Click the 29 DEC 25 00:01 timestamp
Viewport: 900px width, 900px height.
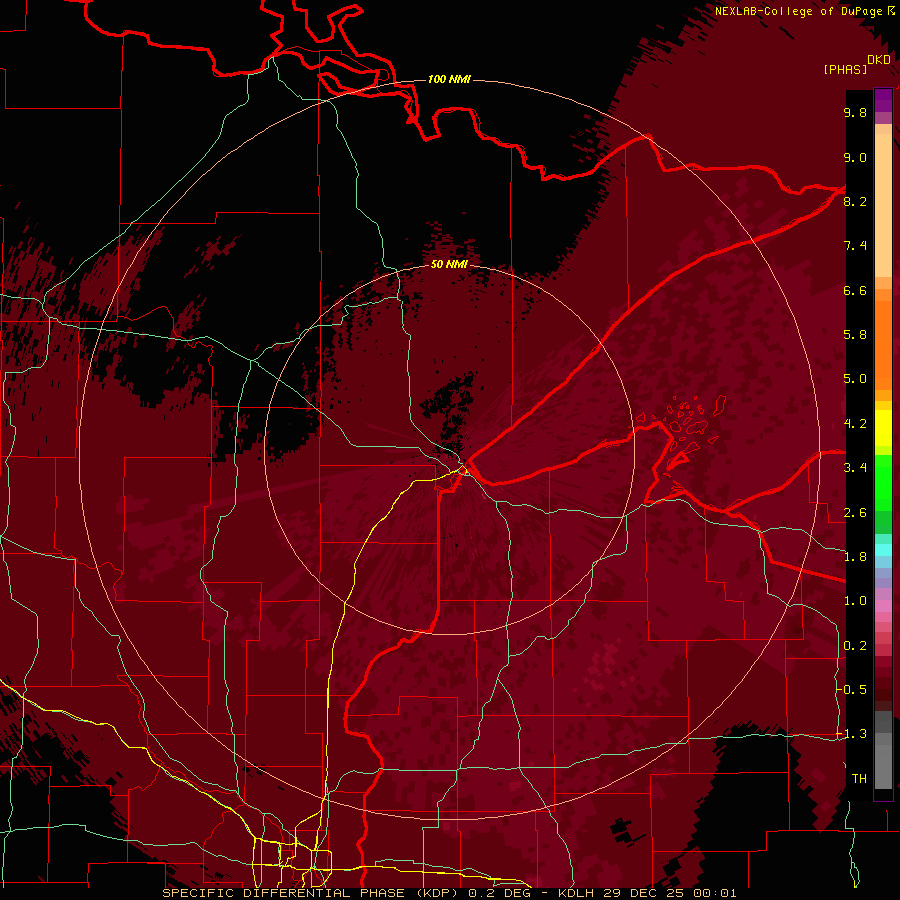(670, 893)
